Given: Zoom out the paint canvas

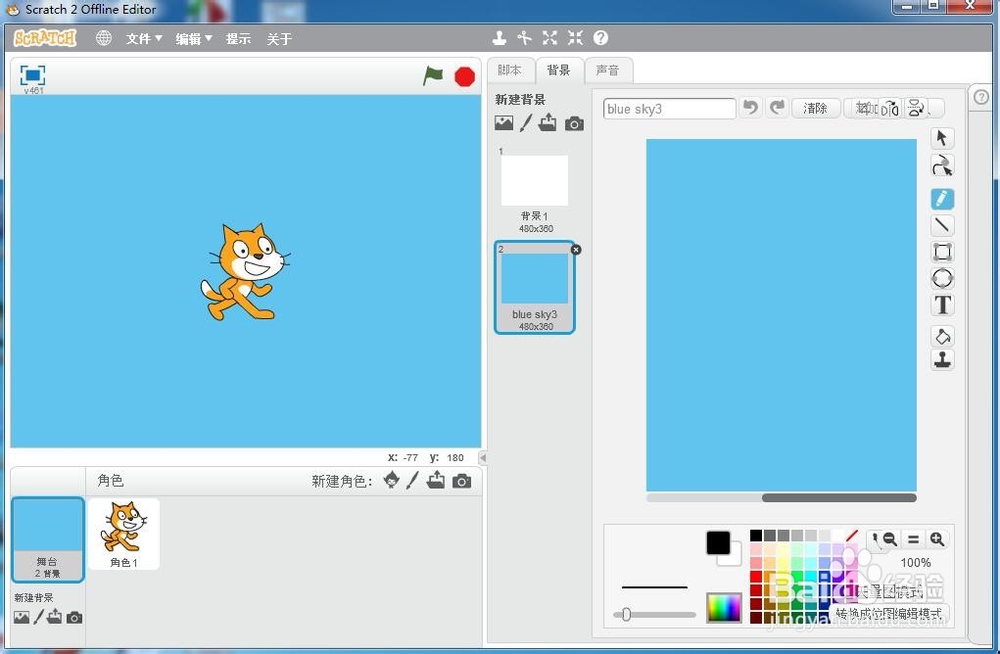Looking at the screenshot, I should (x=890, y=540).
